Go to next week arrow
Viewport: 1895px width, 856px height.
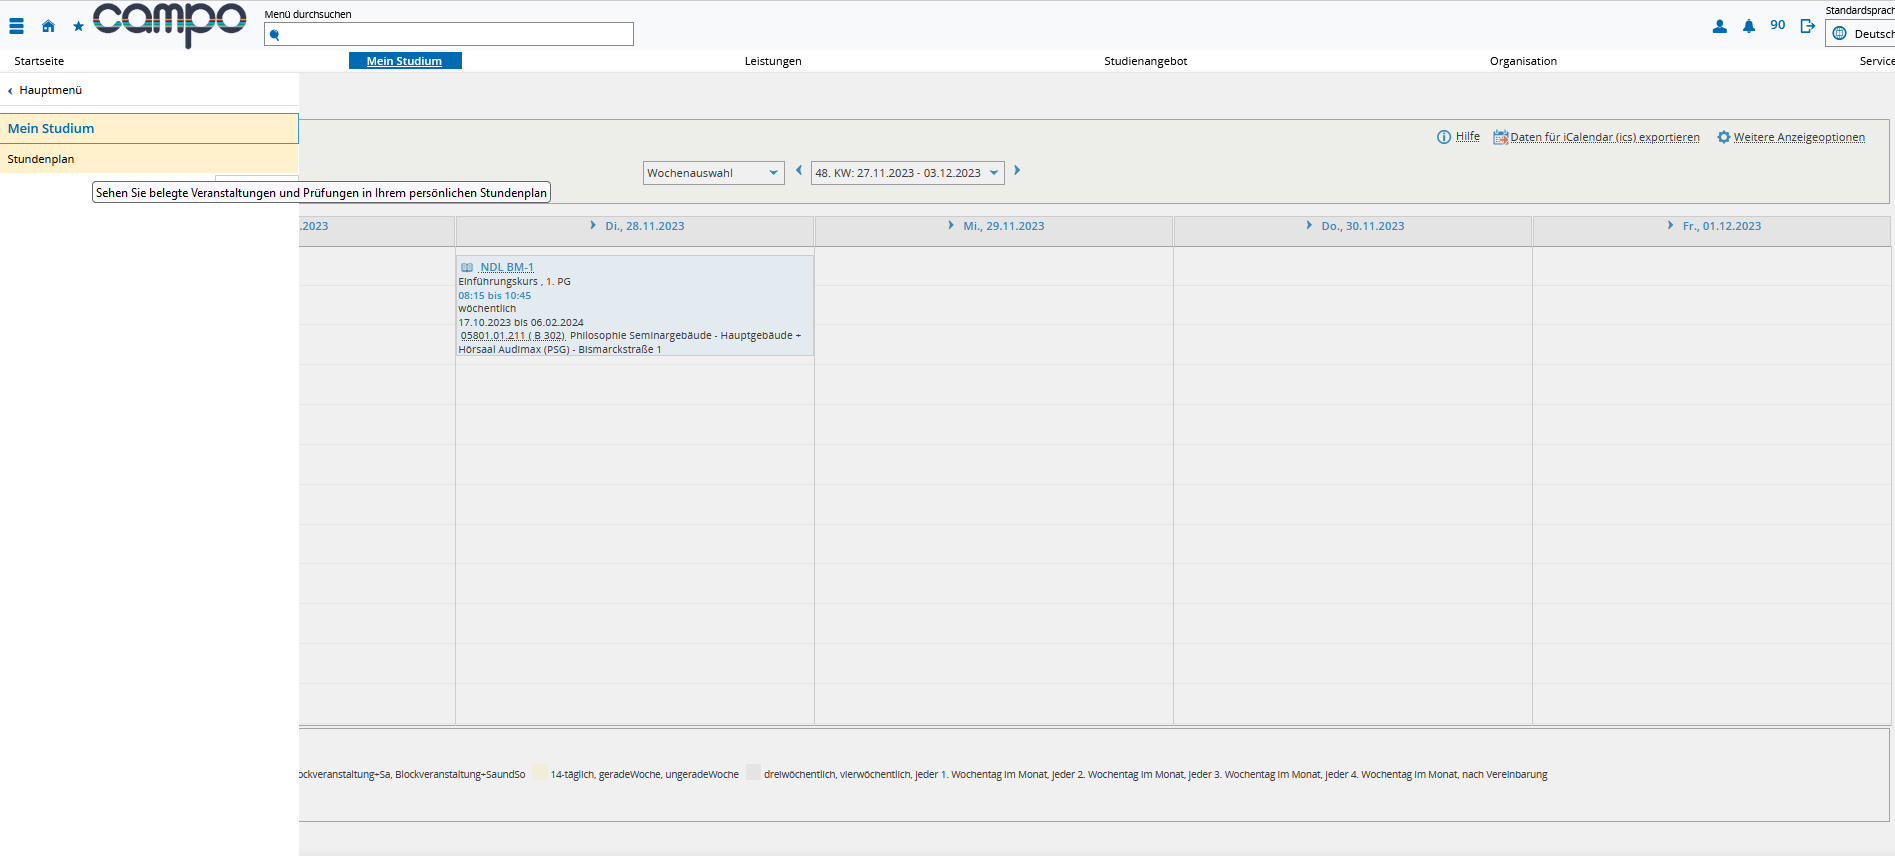(x=1017, y=171)
